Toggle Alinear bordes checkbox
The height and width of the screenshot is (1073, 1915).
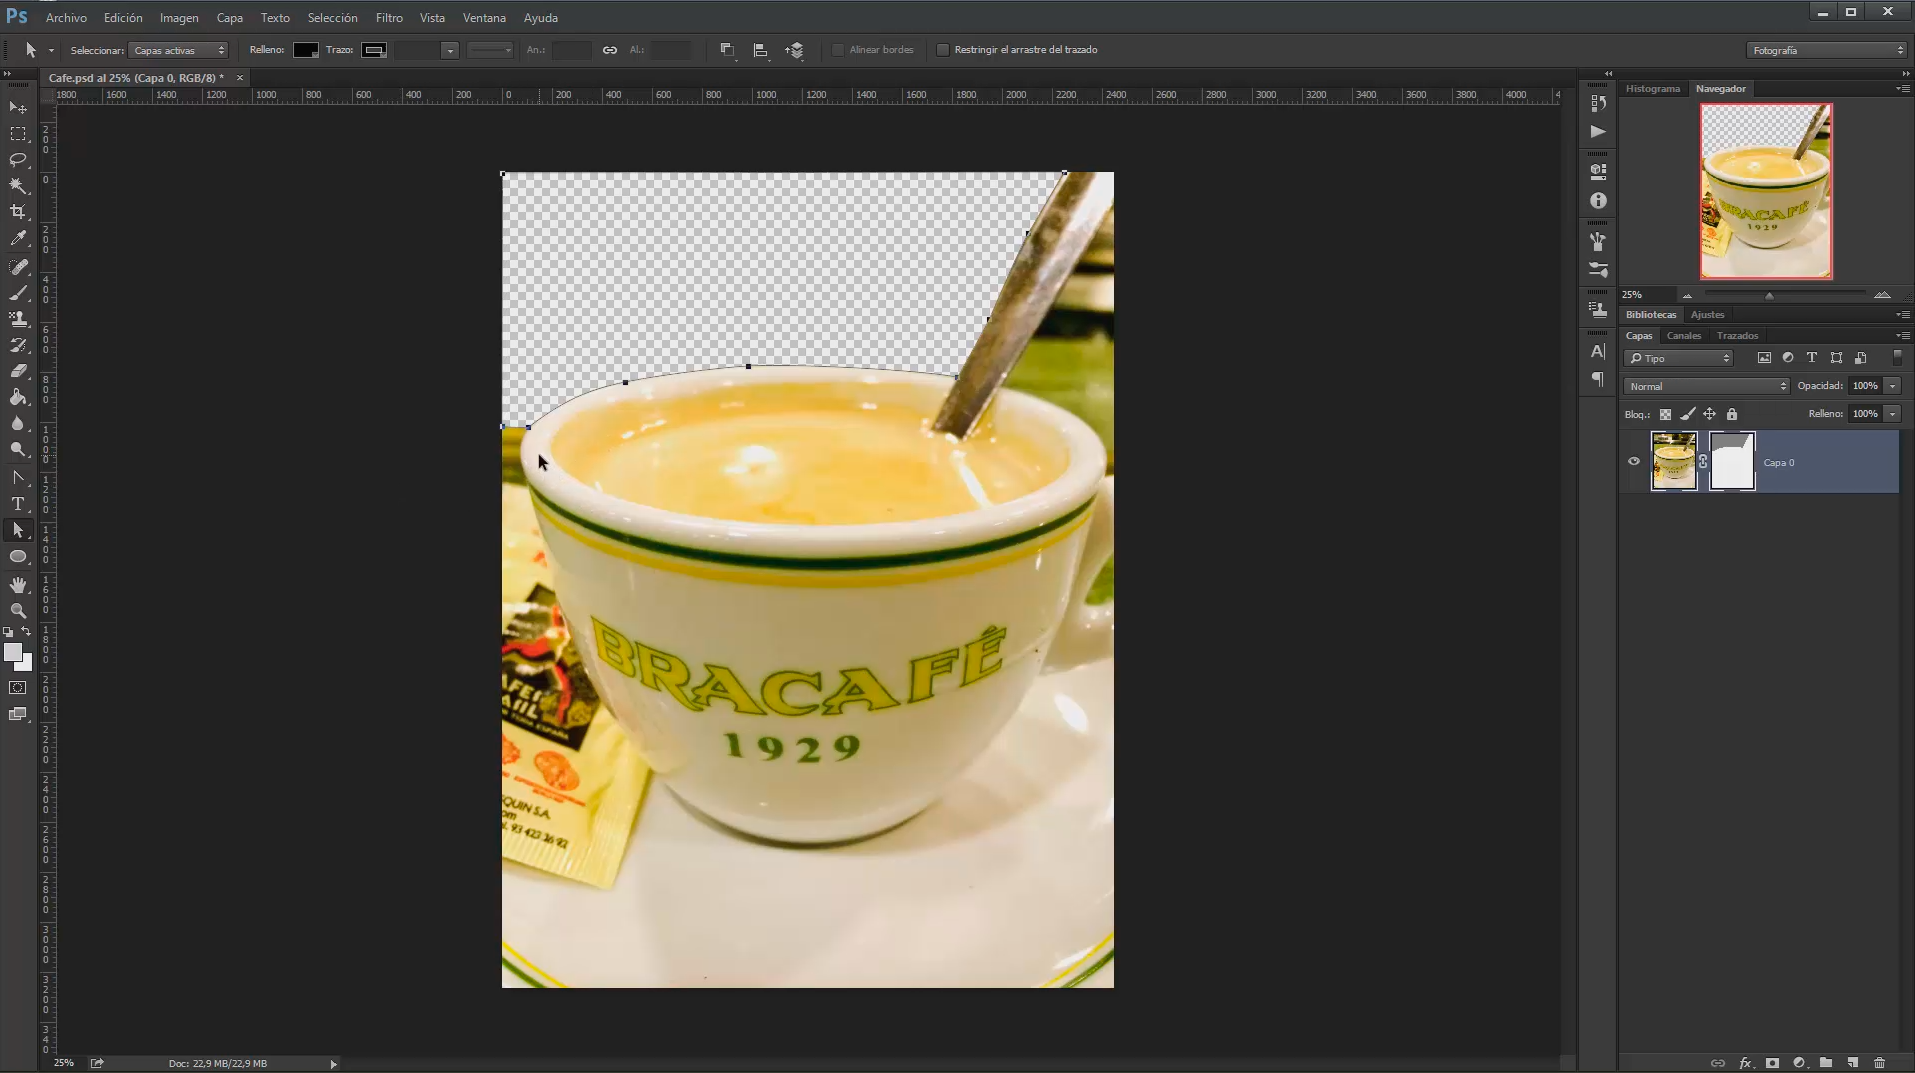click(x=838, y=50)
